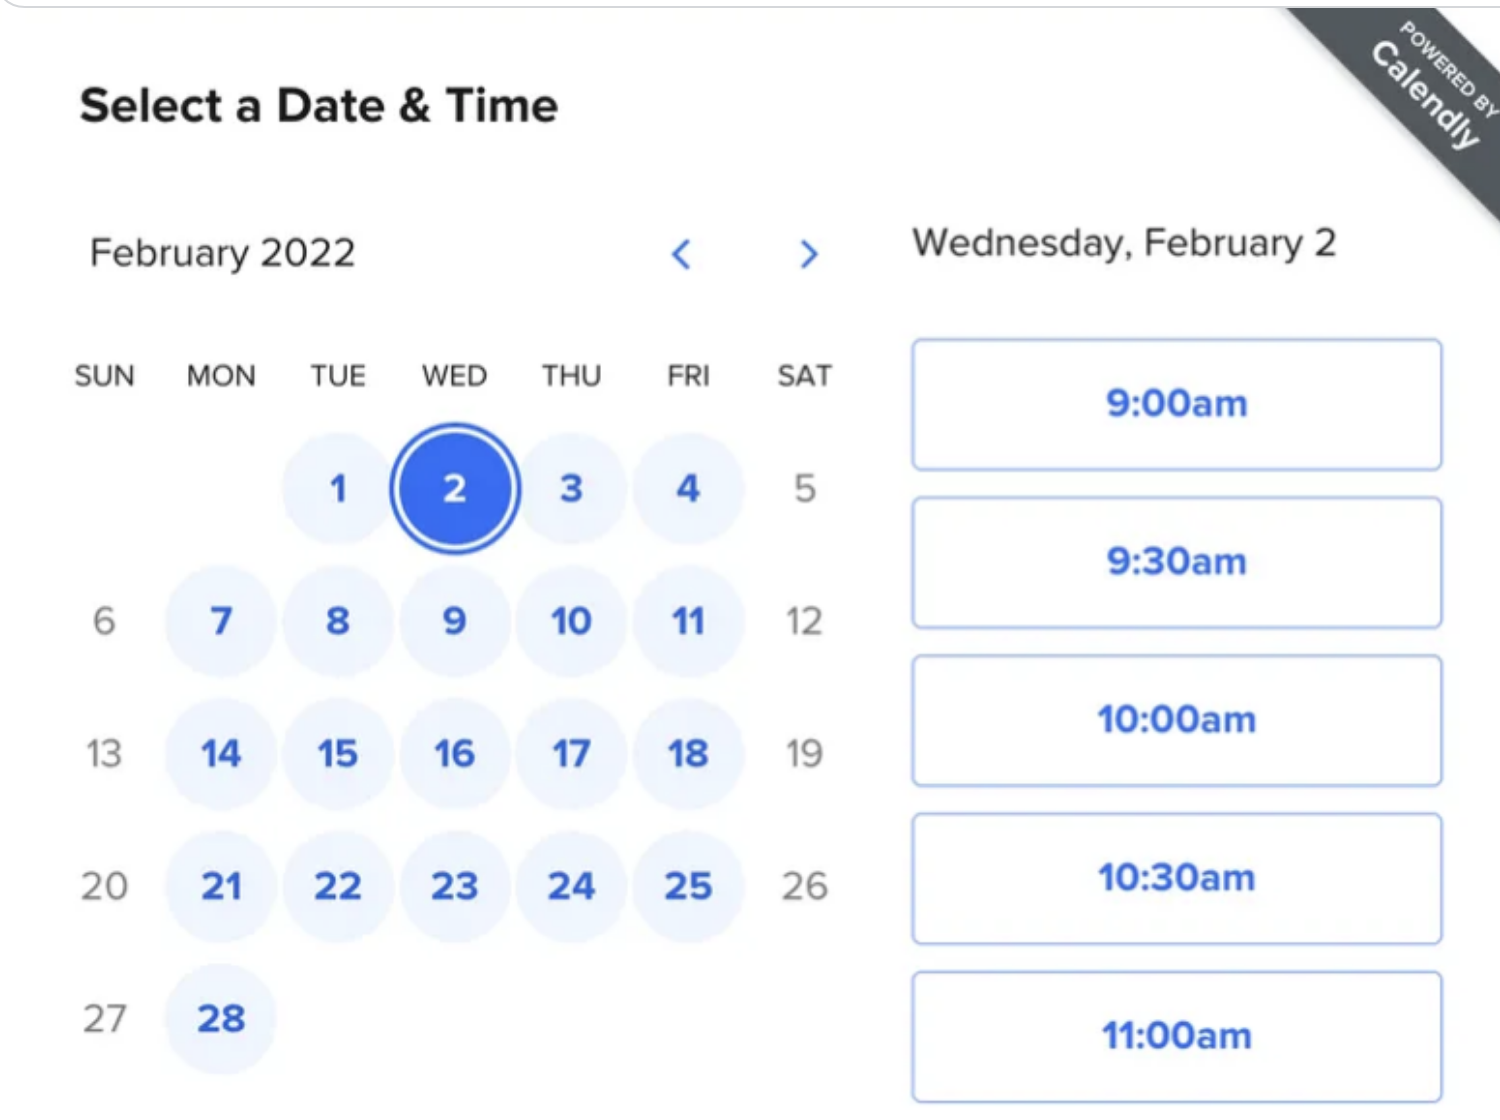Select Monday, February 28

pos(221,1018)
